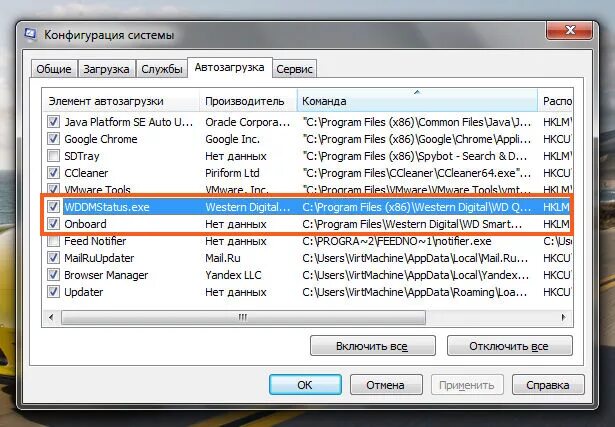Uncheck the WDDMStatus.exe checkbox
The width and height of the screenshot is (615, 427).
[x=53, y=207]
